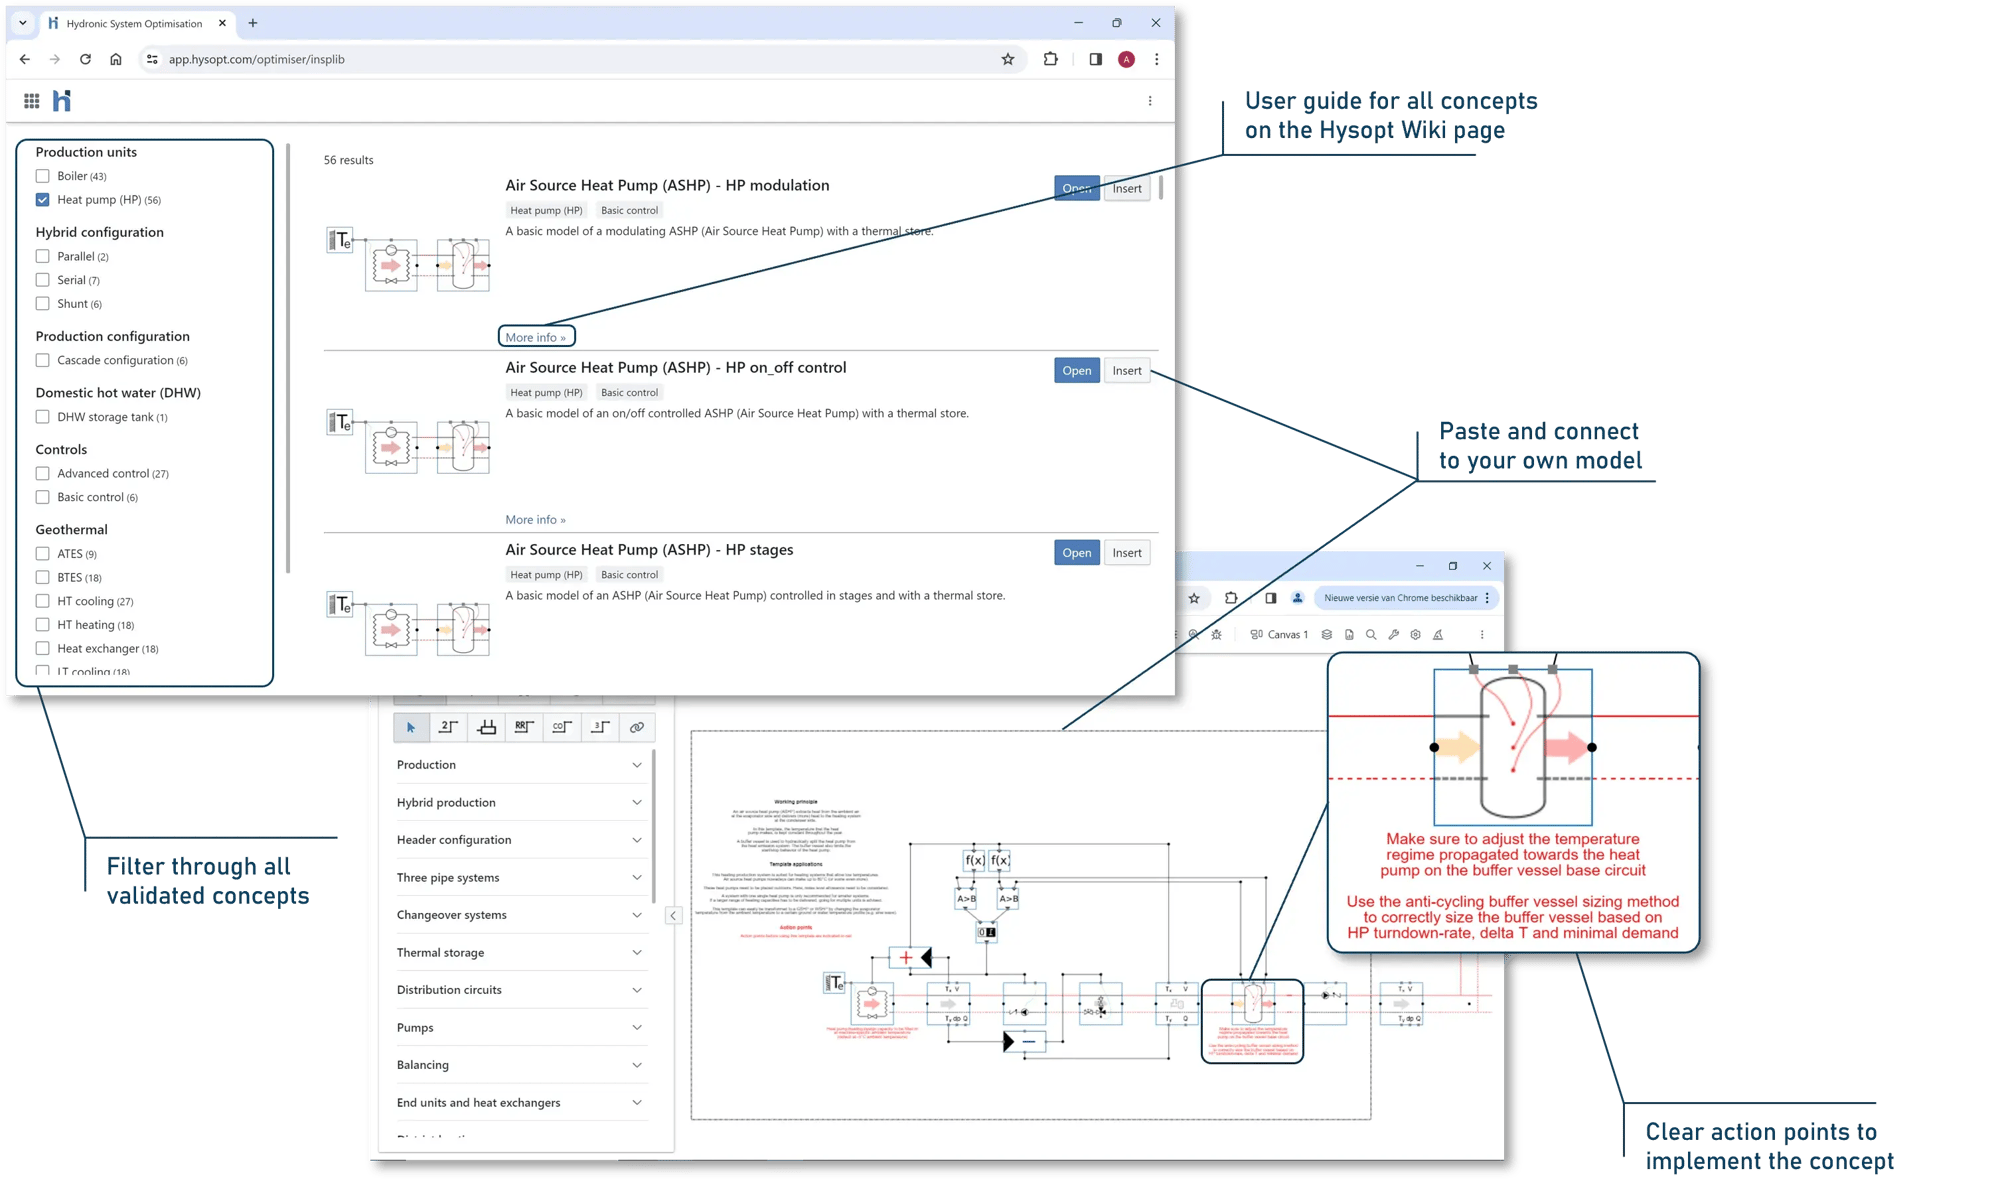The image size is (2000, 1189).
Task: Switch to the Canvas 1 tab
Action: [x=1279, y=634]
